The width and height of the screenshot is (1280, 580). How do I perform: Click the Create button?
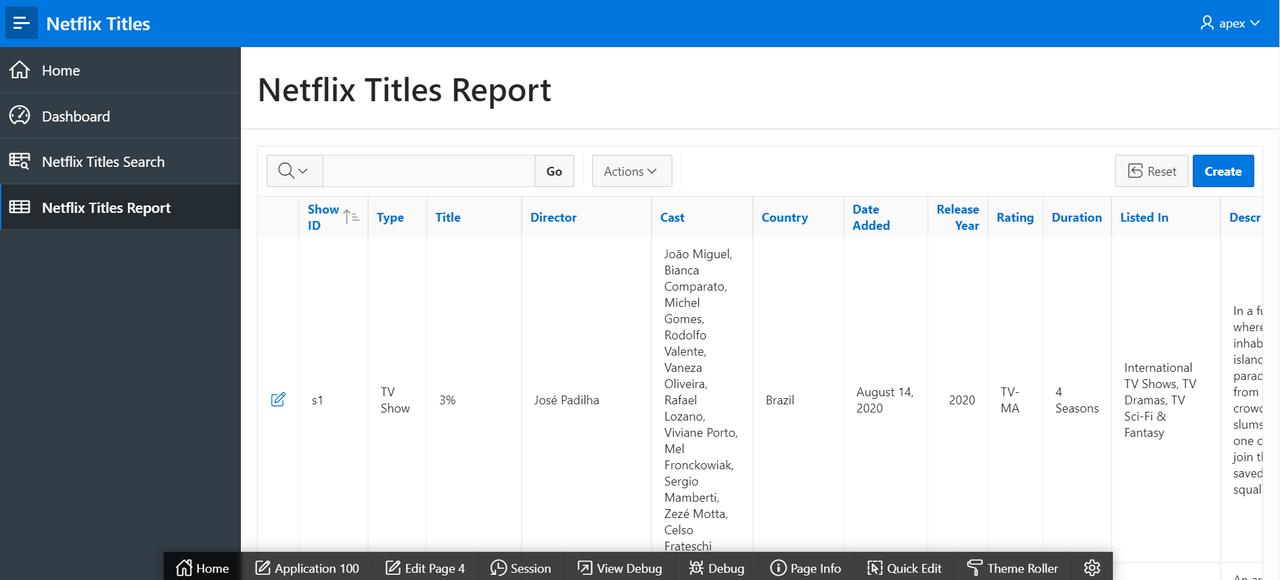coord(1223,171)
